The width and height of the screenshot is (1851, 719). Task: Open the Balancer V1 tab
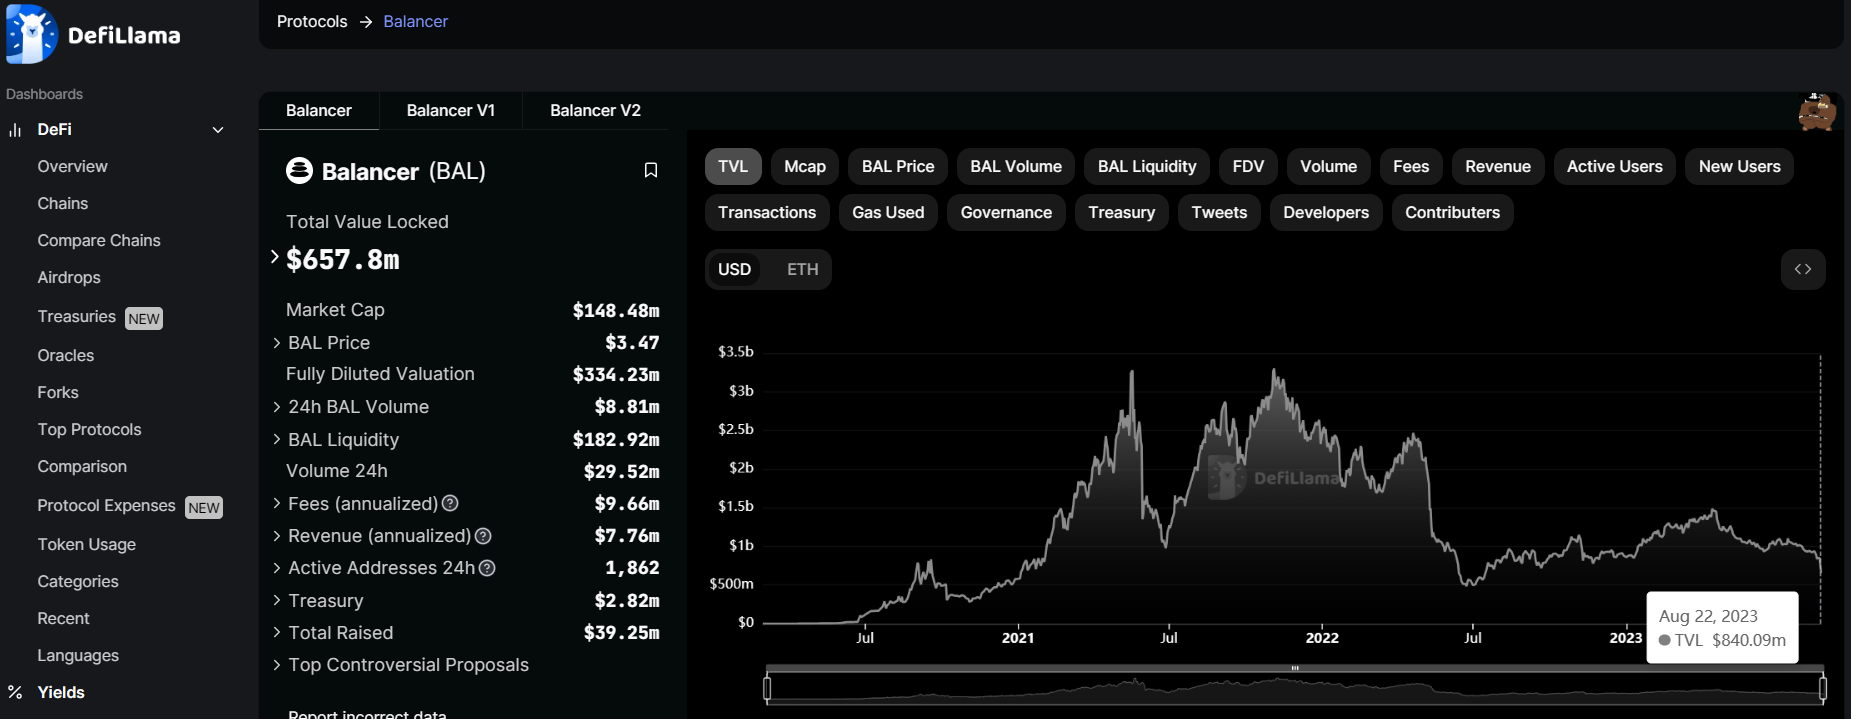tap(450, 110)
